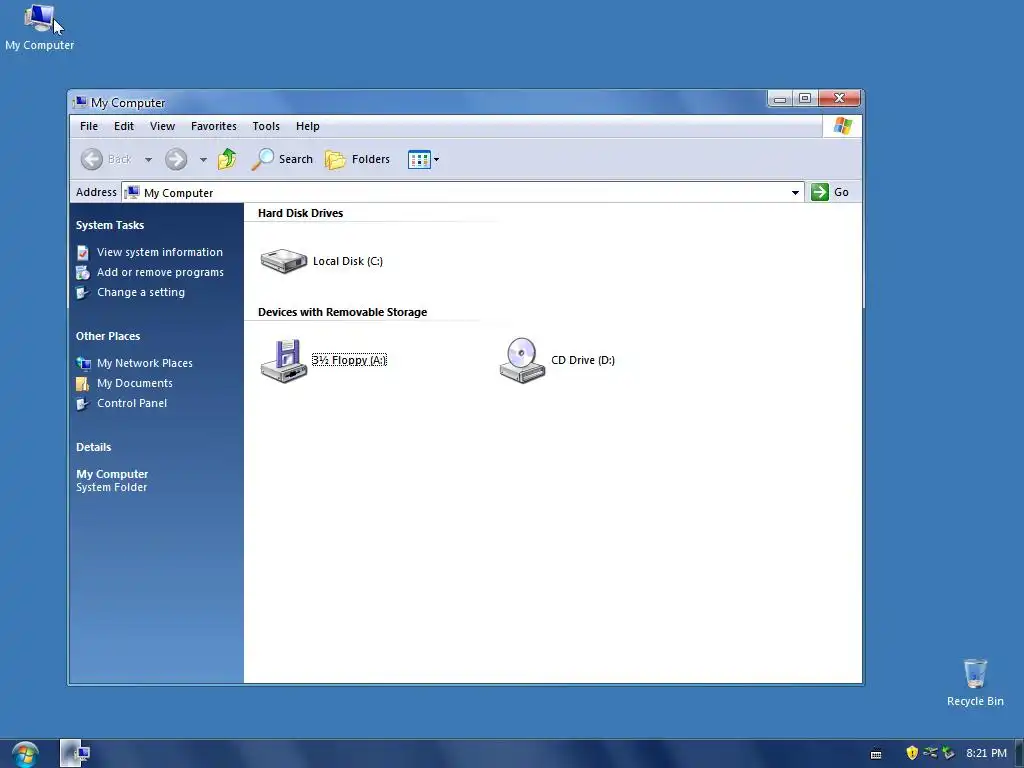Click the safely remove hardware tray icon

pos(948,753)
